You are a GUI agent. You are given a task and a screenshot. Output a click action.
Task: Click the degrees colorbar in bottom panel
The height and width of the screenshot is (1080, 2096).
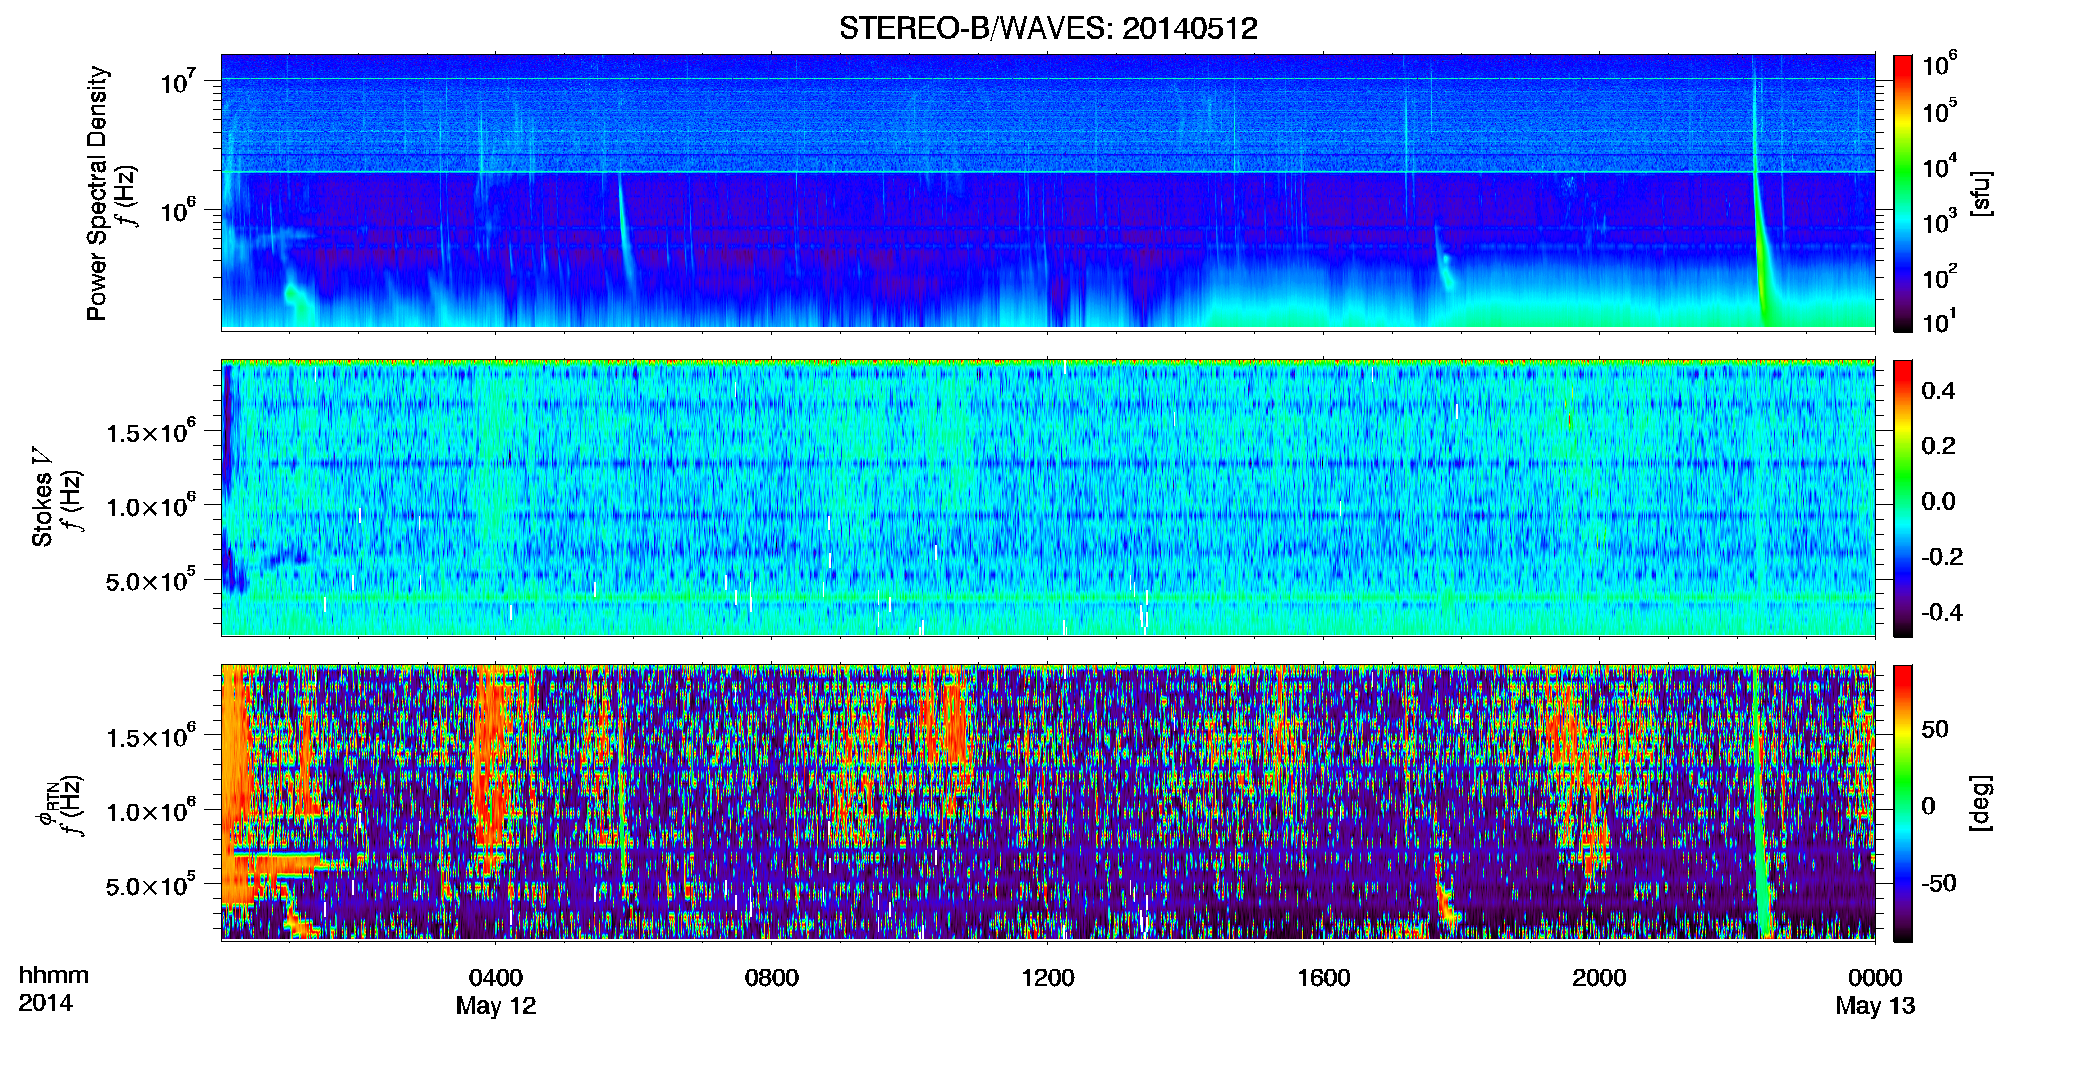point(1903,803)
